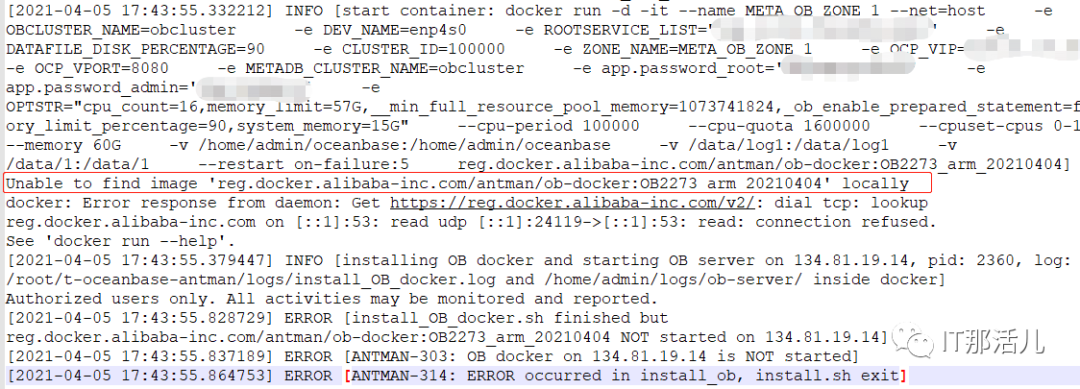Click the '--restart on-failure:5' option text

click(304, 165)
